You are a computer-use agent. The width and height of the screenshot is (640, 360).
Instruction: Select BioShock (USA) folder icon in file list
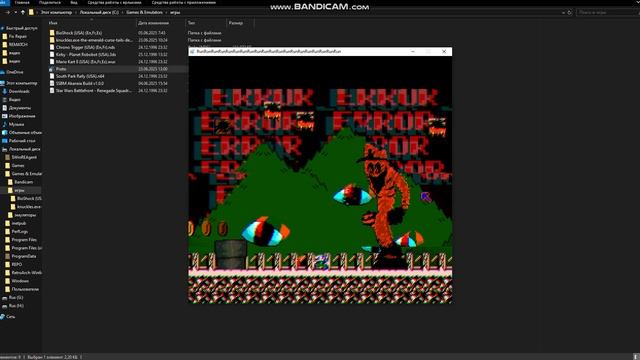pos(52,33)
